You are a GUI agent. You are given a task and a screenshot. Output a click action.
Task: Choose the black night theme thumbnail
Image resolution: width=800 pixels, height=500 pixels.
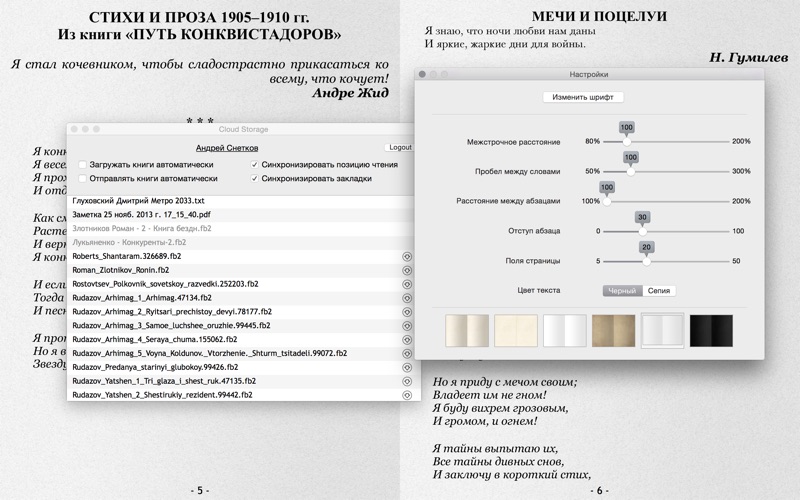[711, 331]
